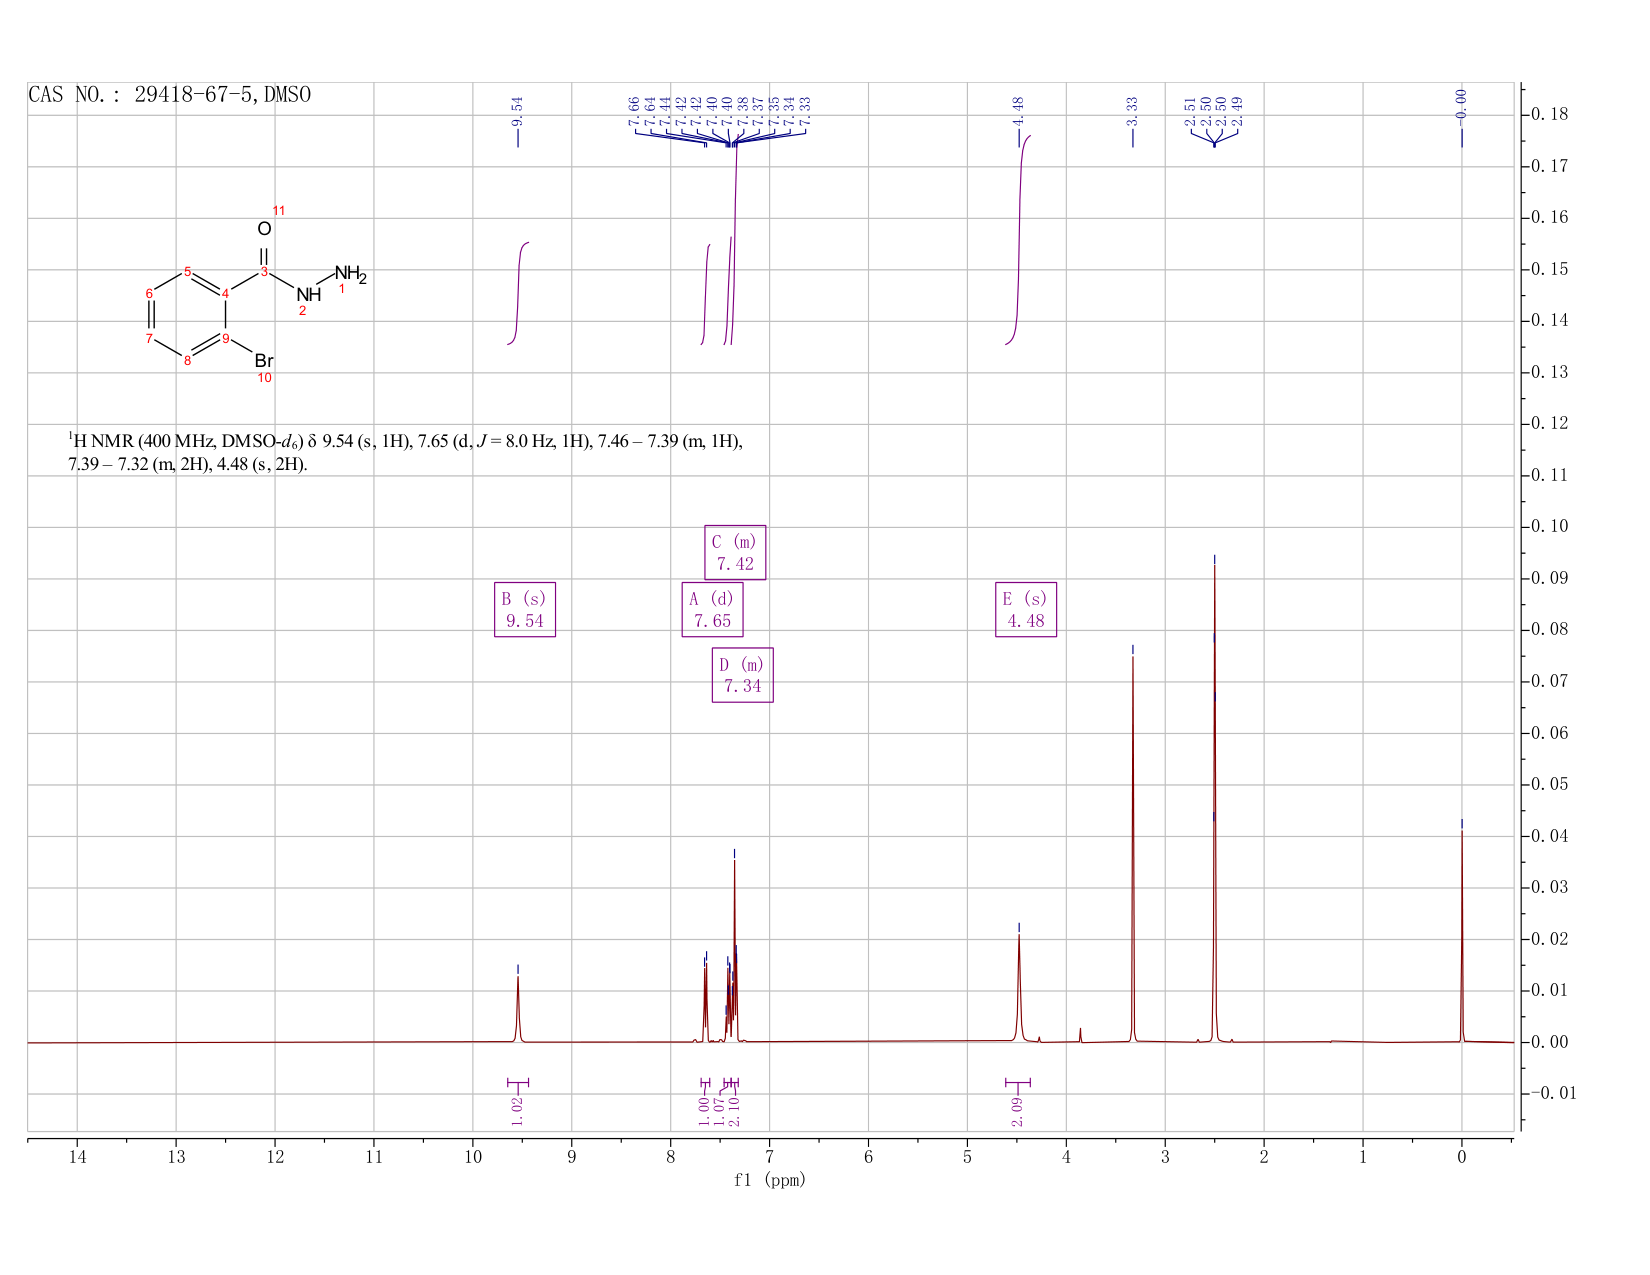
Task: Click the 10 tick on the ppm axis
Action: click(x=473, y=1157)
